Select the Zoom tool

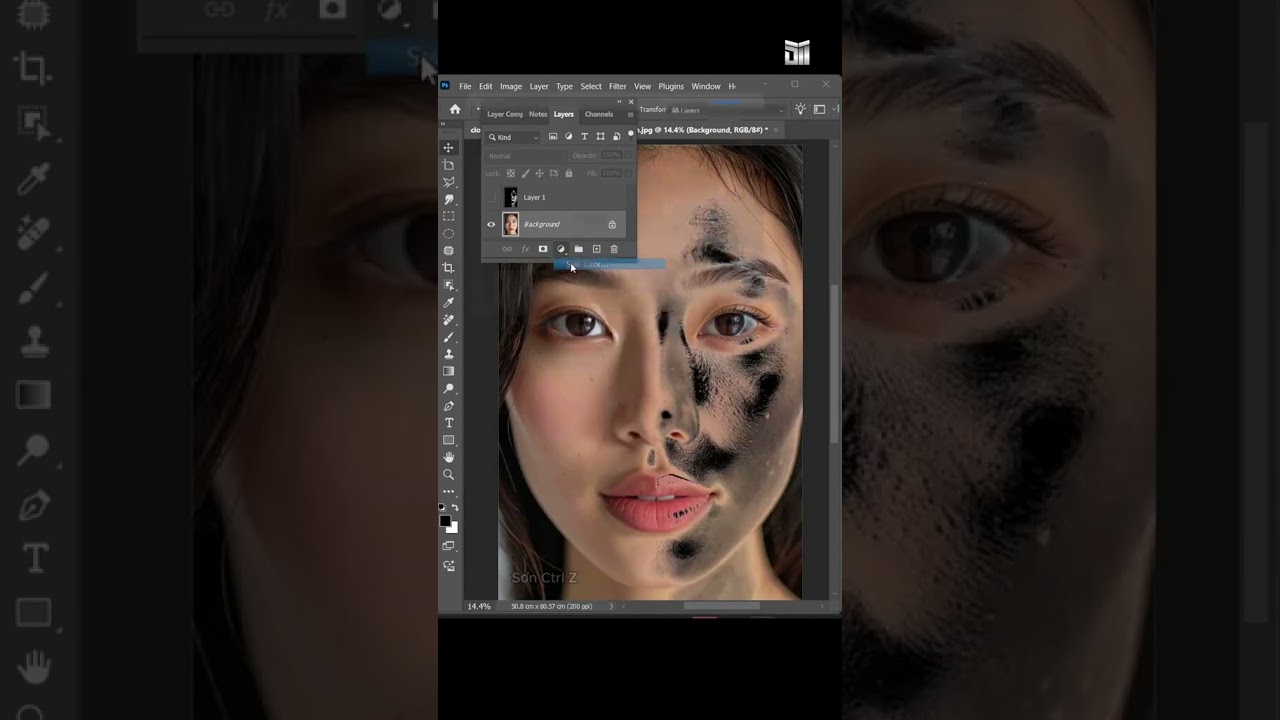[449, 474]
